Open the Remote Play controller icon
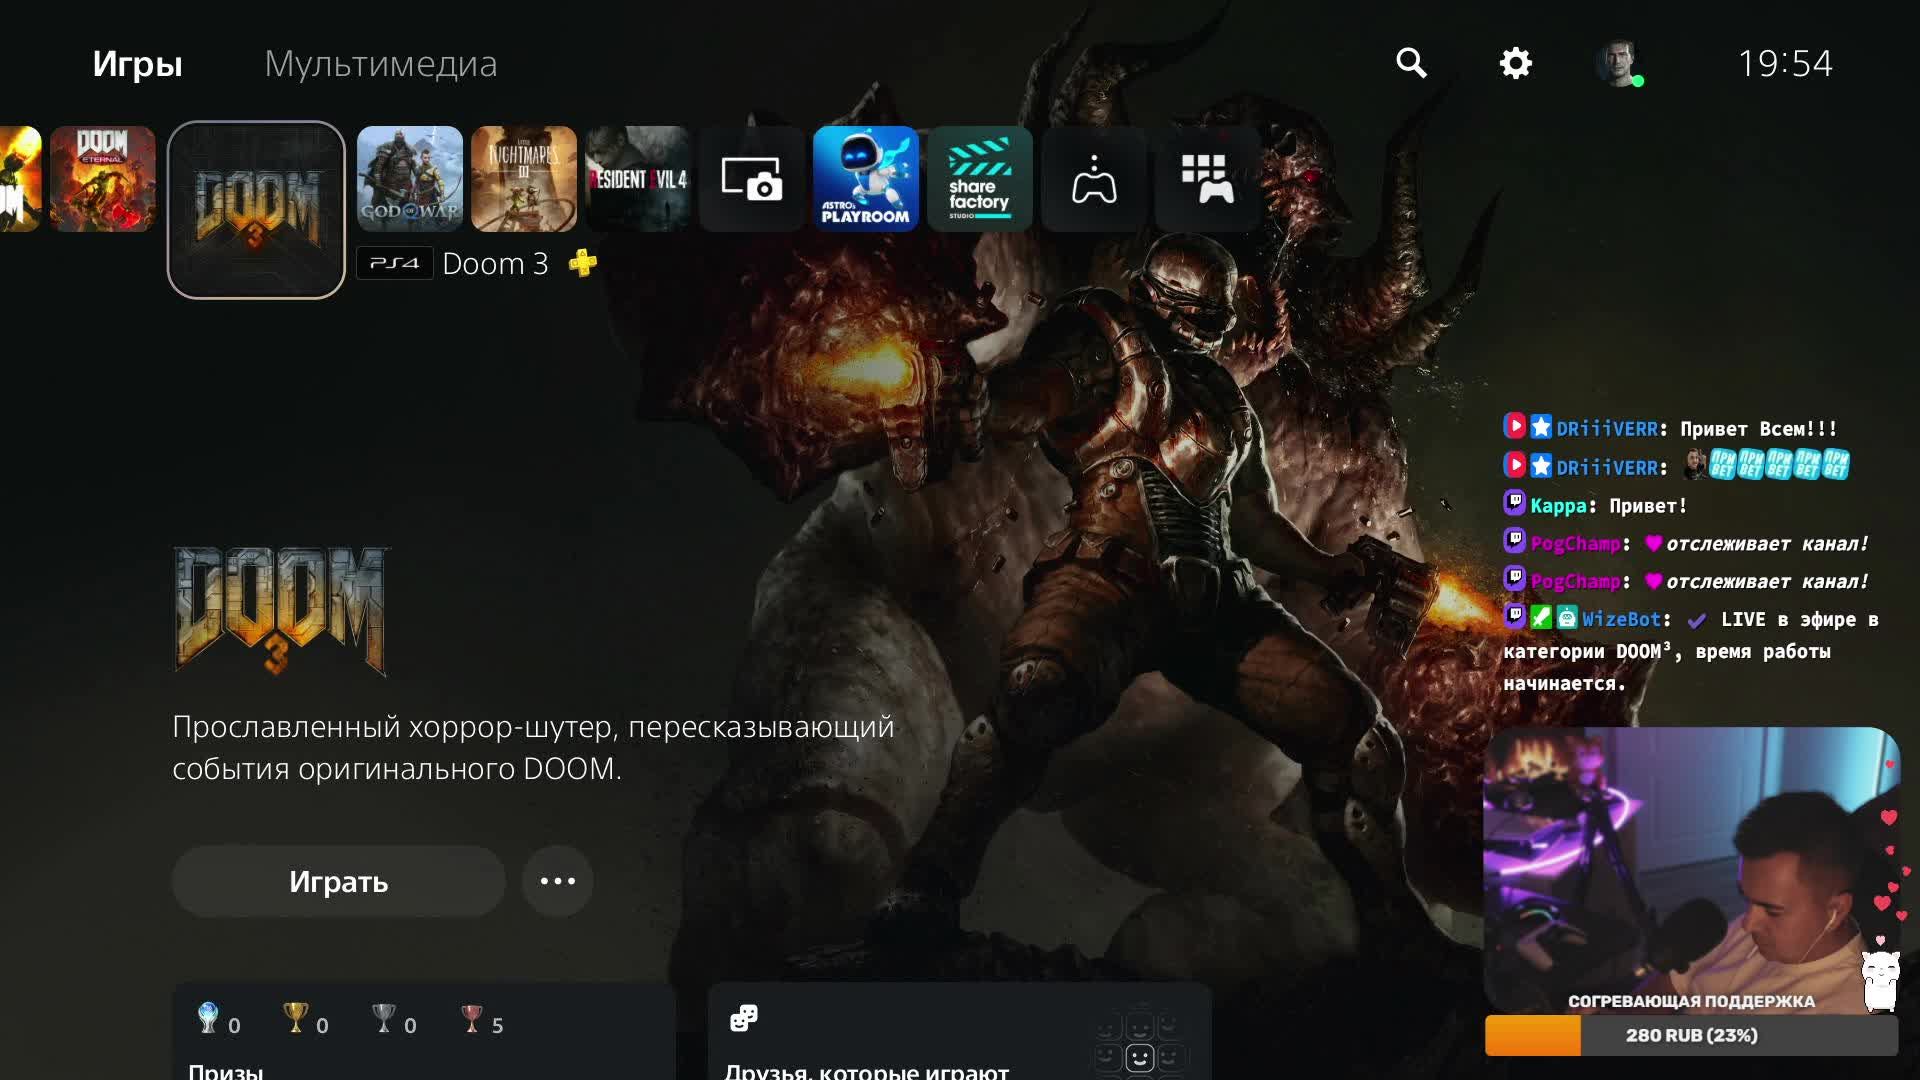This screenshot has width=1920, height=1080. (1094, 179)
